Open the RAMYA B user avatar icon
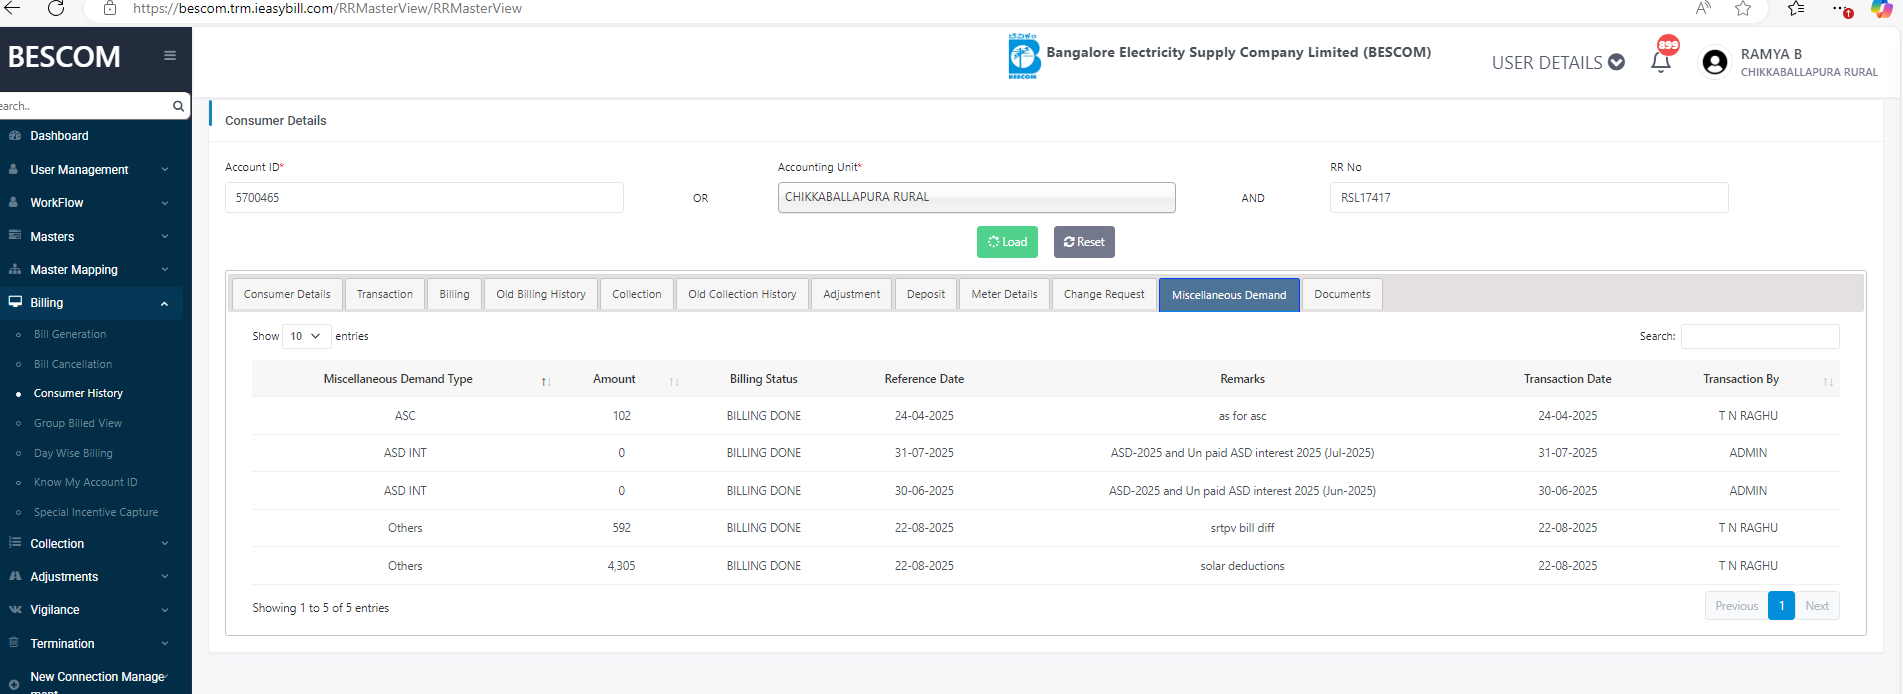Screen dimensions: 1903x694 [x=1714, y=62]
